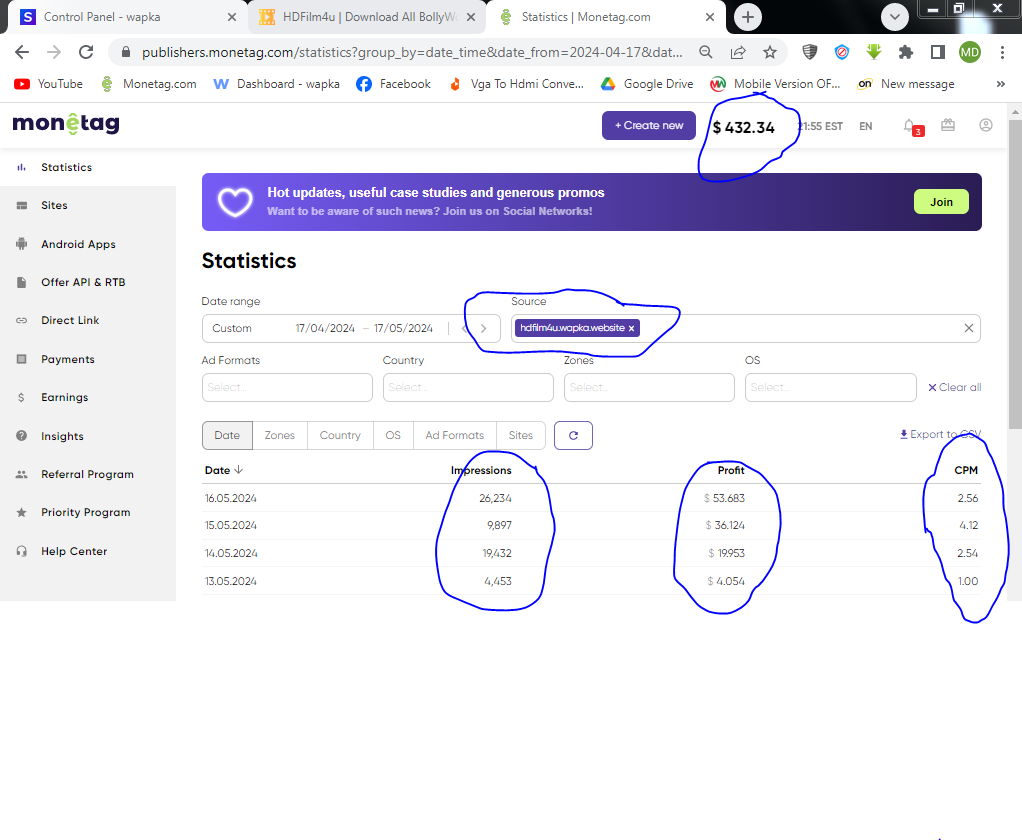The height and width of the screenshot is (840, 1022).
Task: Reload the page with refresh icon
Action: 86,52
